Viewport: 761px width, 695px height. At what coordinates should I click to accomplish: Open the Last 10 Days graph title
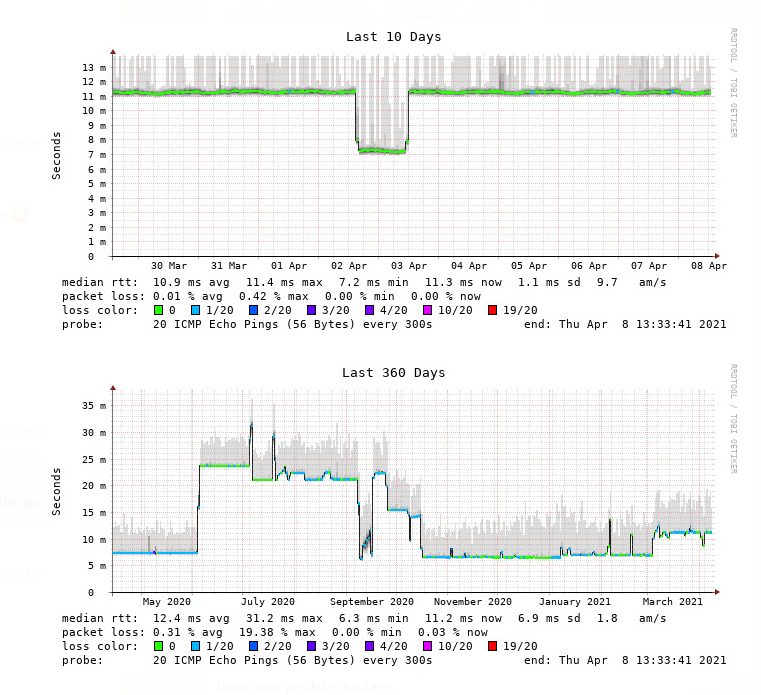pos(393,37)
